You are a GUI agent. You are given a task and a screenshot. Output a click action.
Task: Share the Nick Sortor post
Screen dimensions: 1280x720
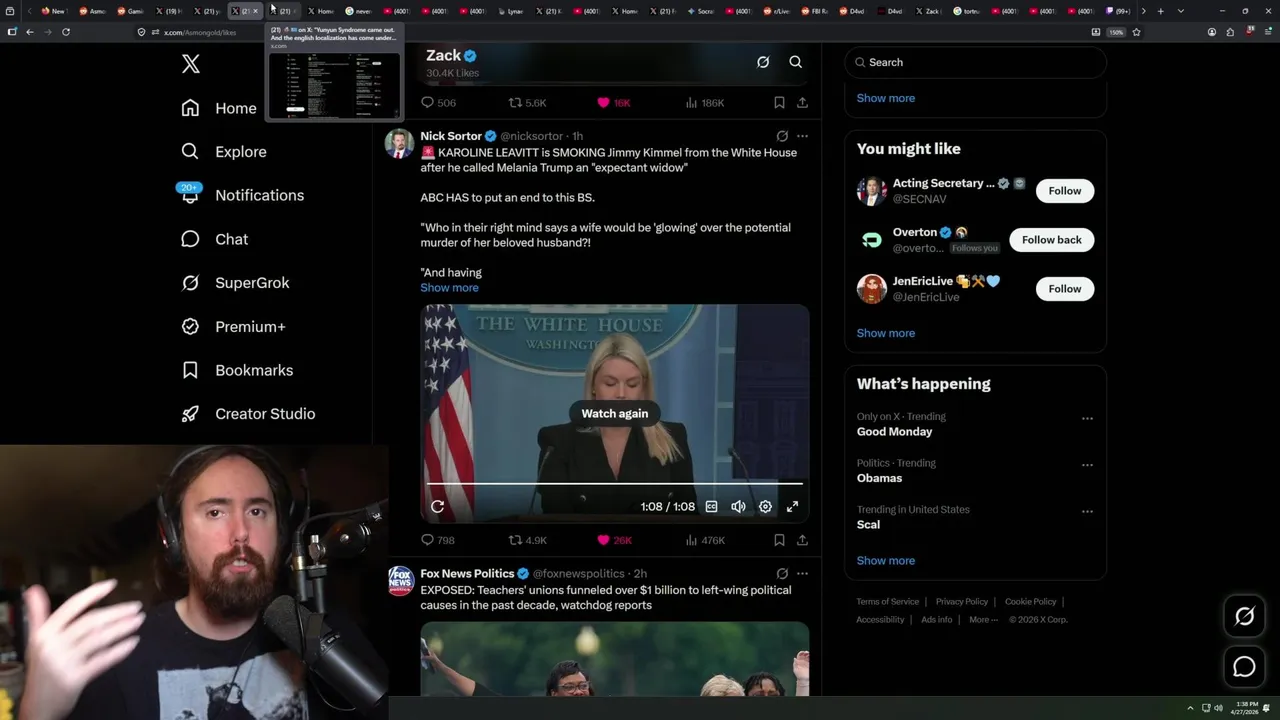802,540
